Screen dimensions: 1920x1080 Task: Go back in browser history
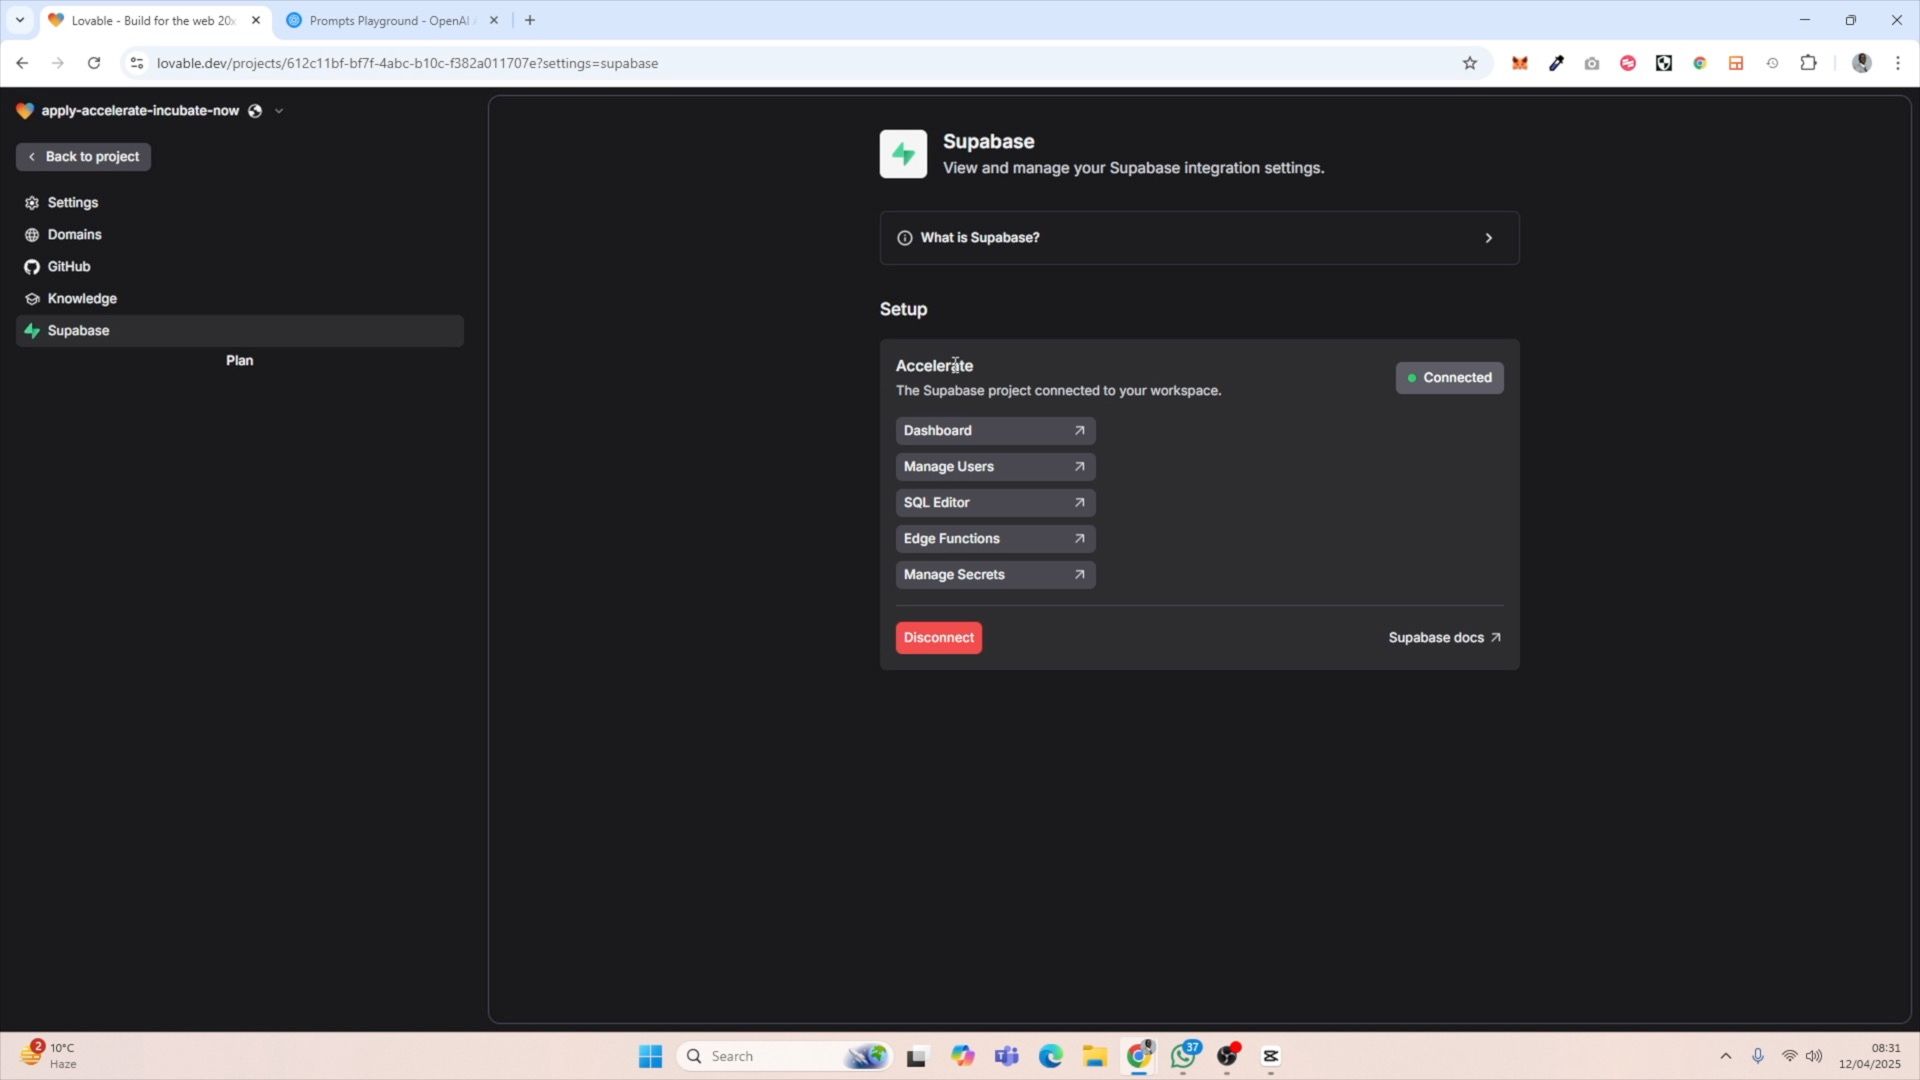tap(22, 63)
